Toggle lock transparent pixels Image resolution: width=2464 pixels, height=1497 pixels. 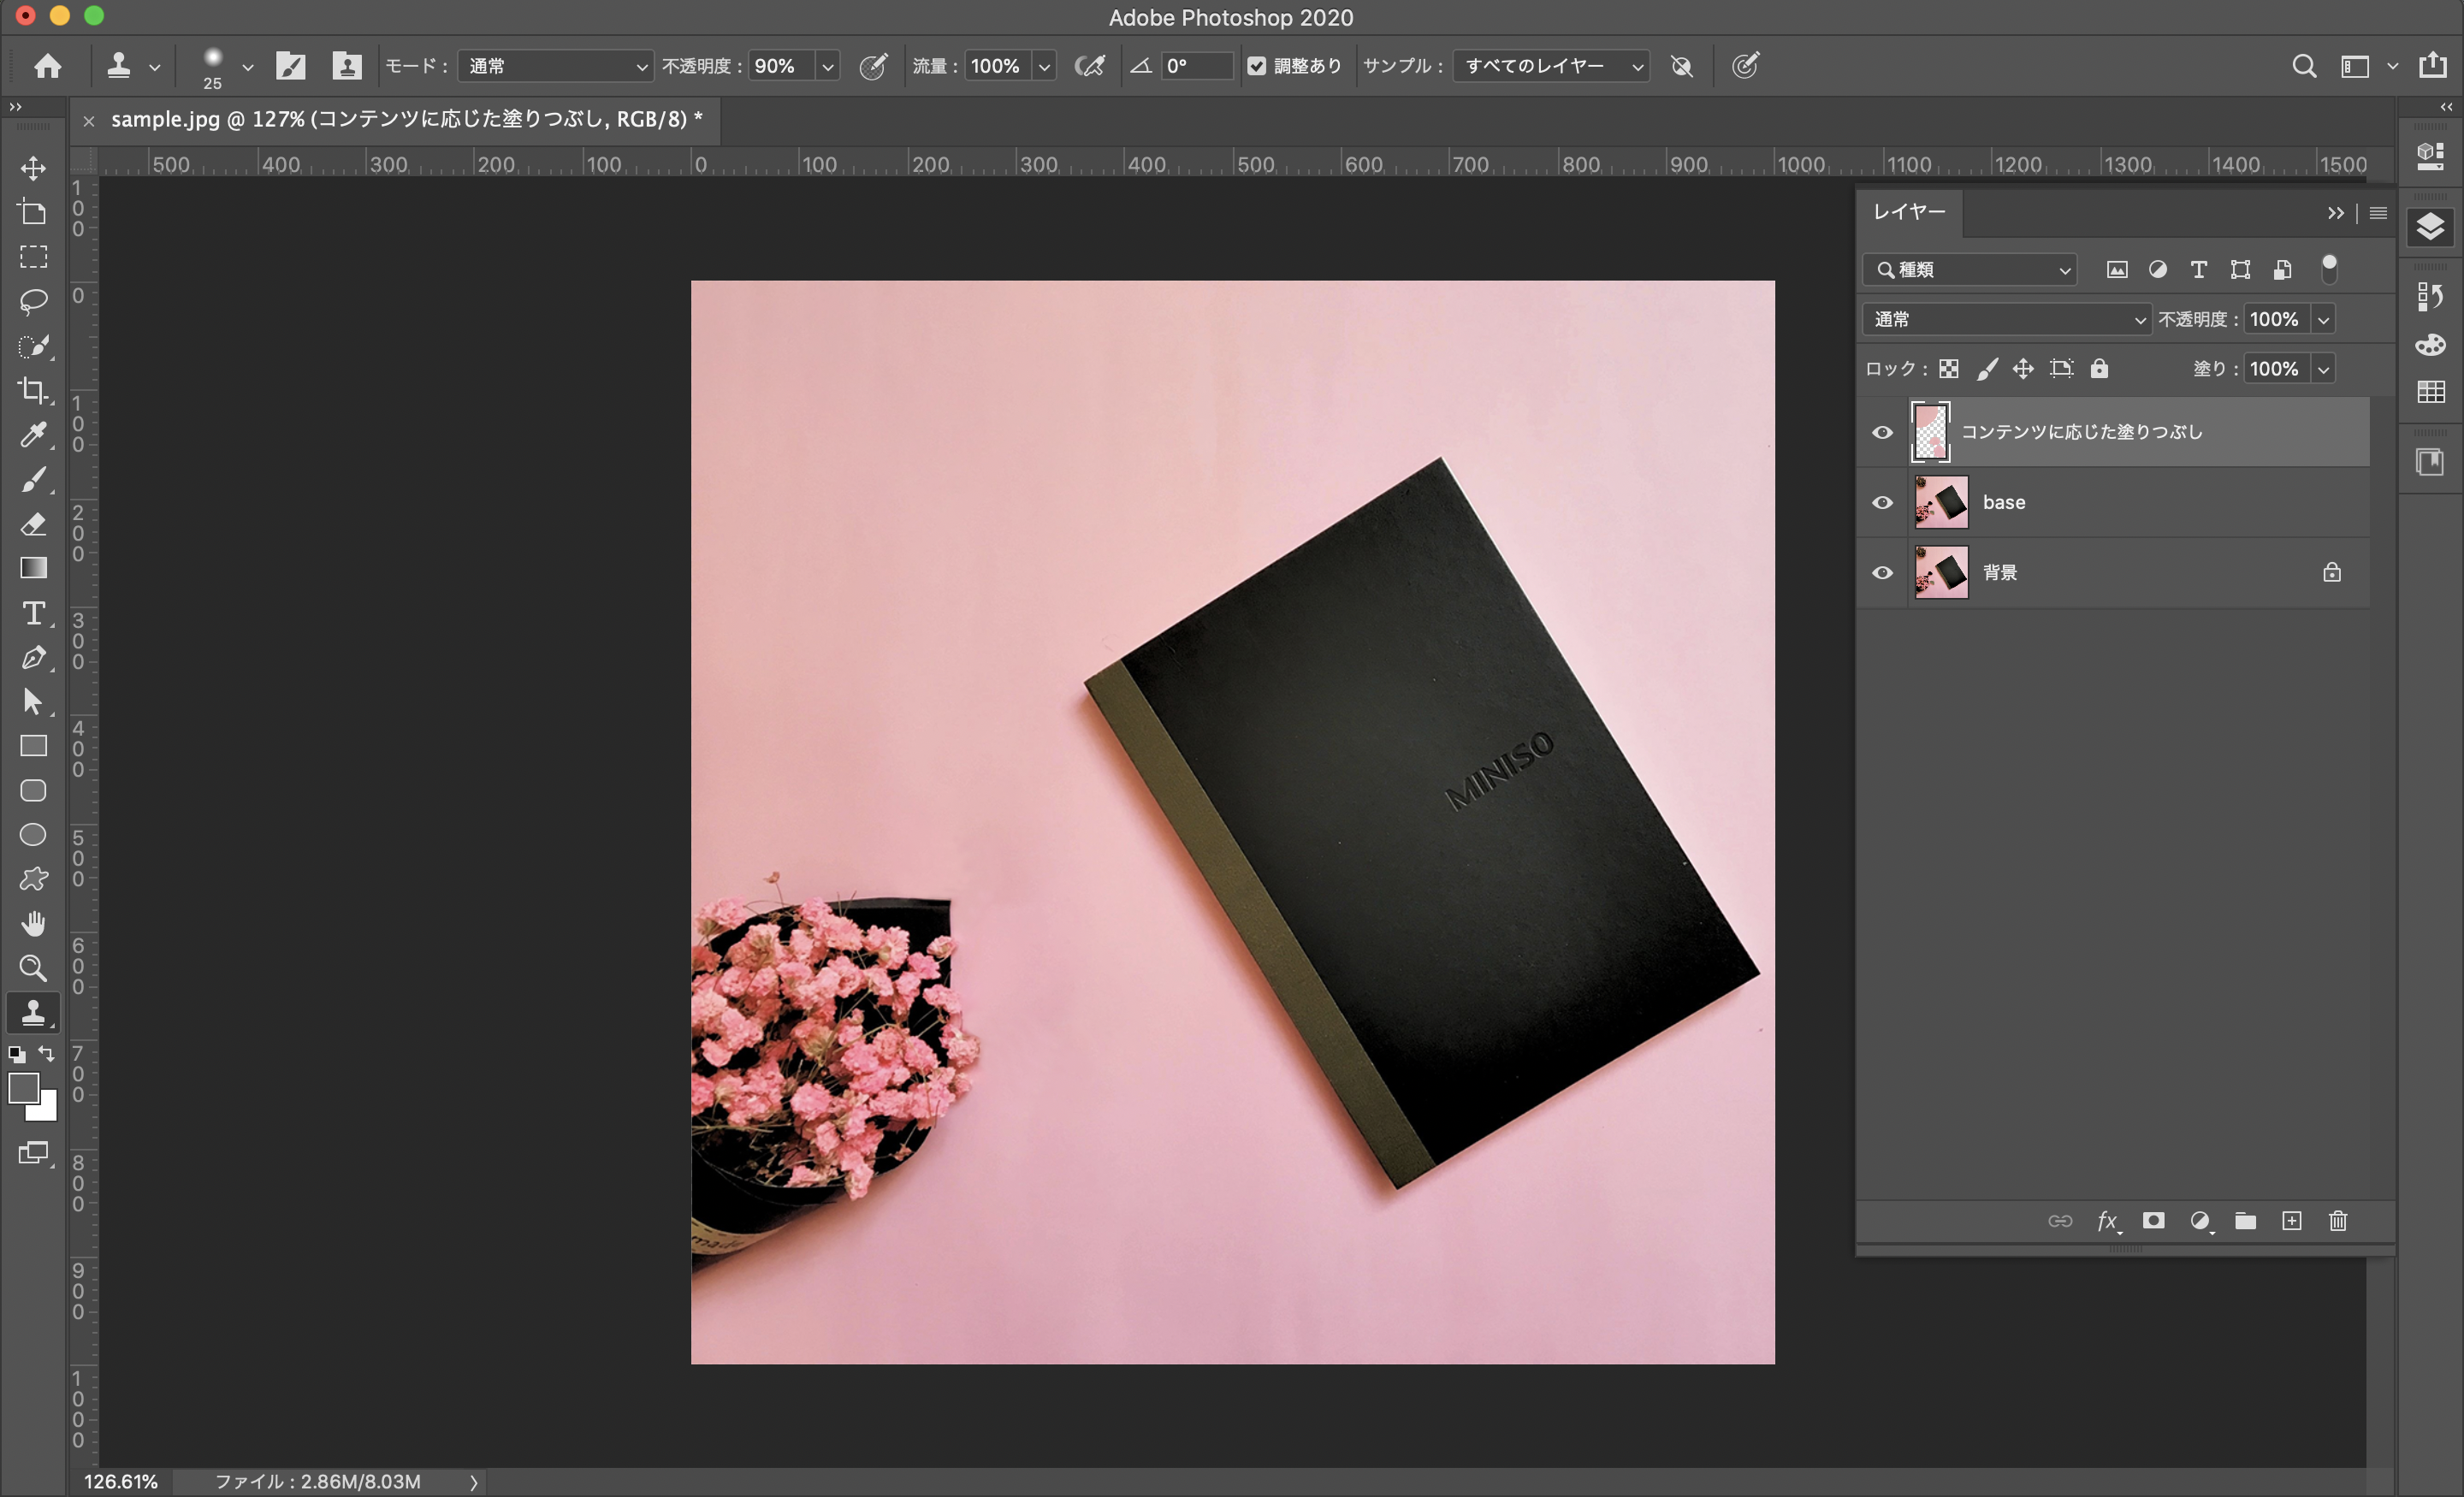tap(1948, 369)
